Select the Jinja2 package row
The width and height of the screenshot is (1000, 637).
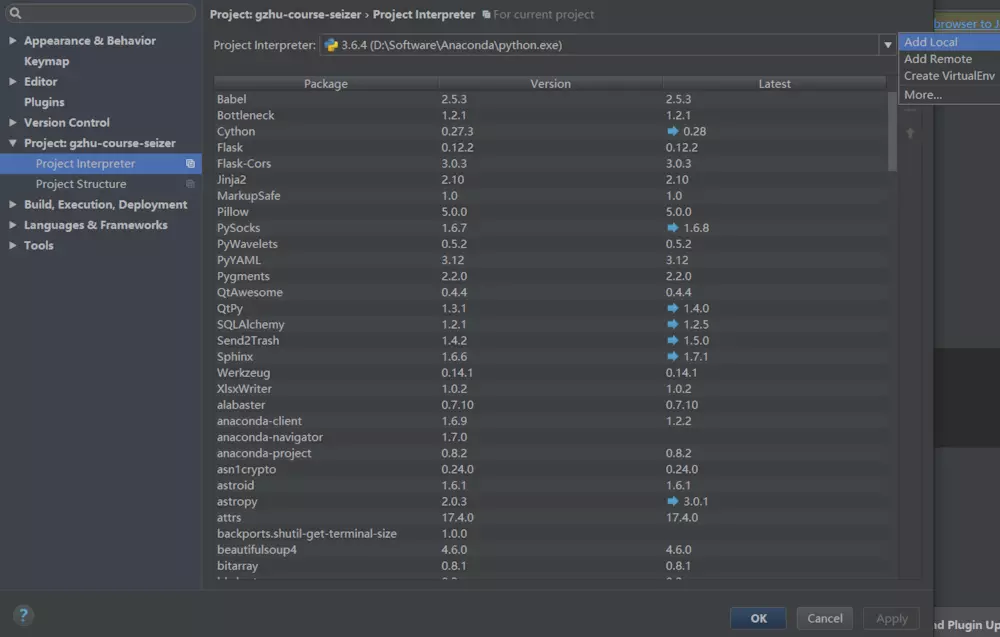point(550,180)
